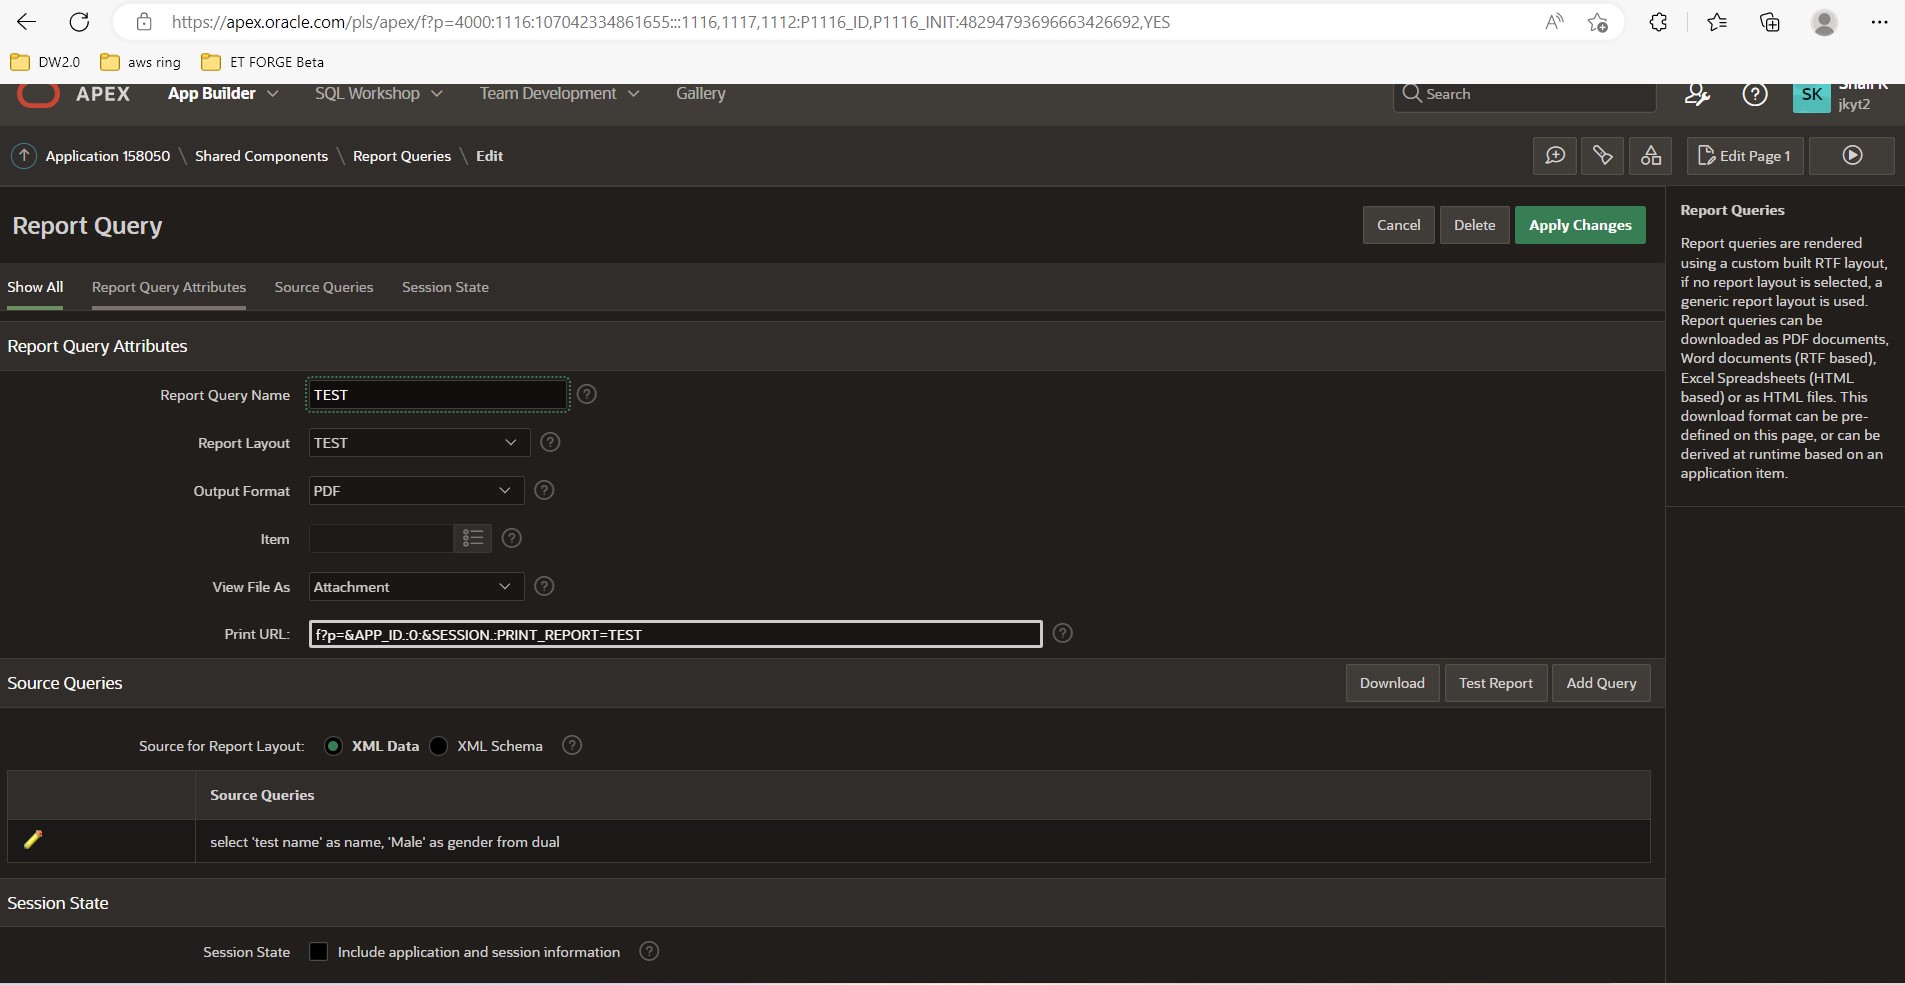The height and width of the screenshot is (985, 1905).
Task: Click the Feedback comment icon in toolbar
Action: (x=1555, y=156)
